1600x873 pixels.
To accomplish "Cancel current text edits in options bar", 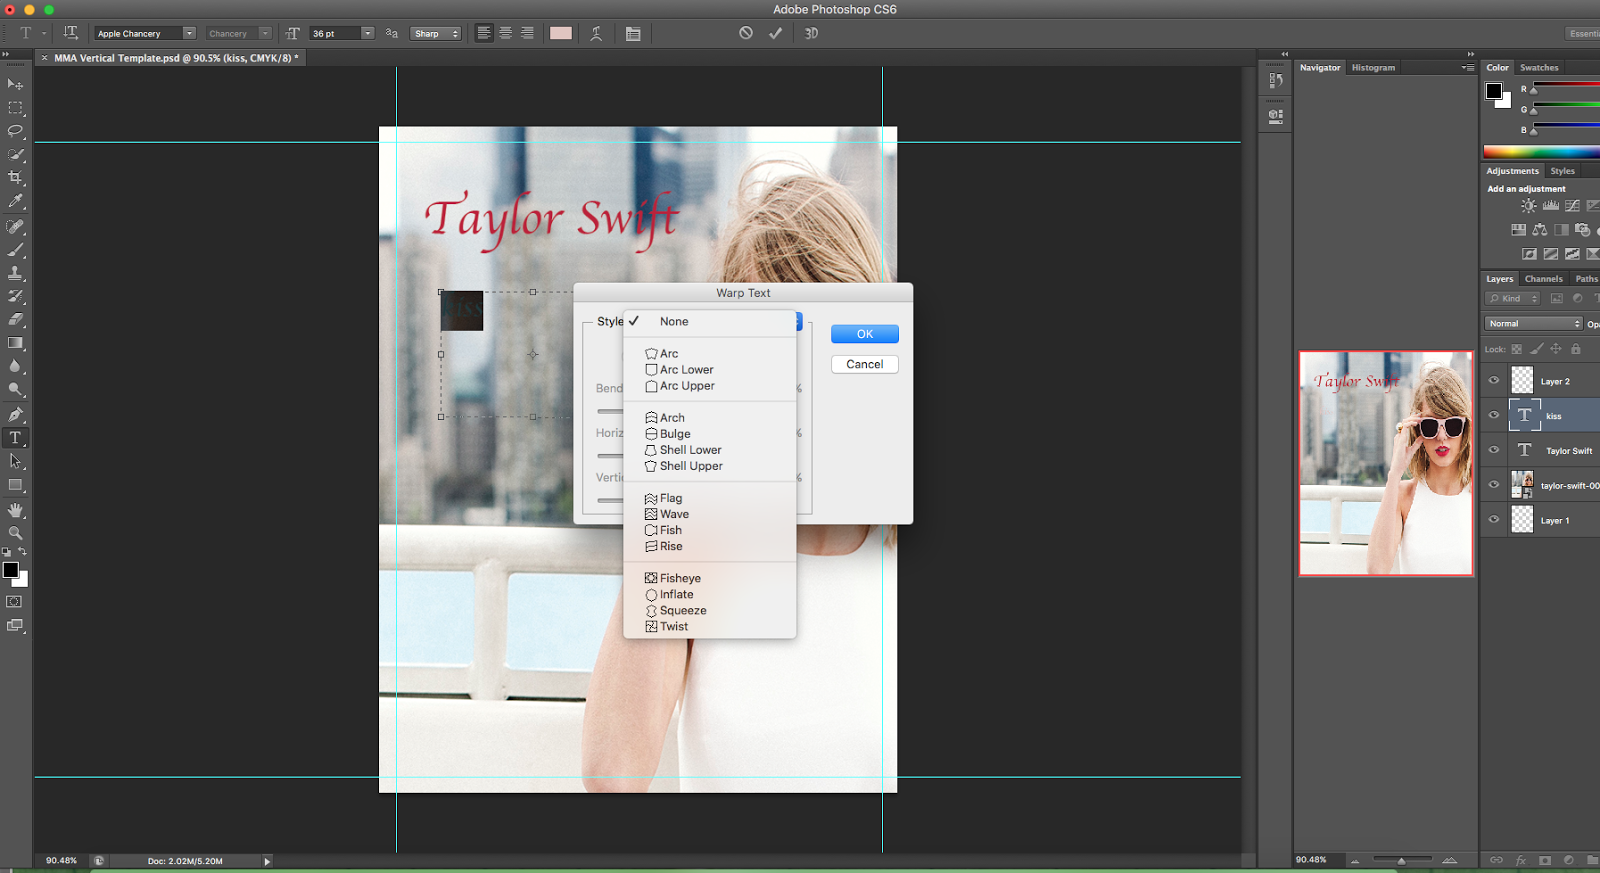I will [746, 33].
